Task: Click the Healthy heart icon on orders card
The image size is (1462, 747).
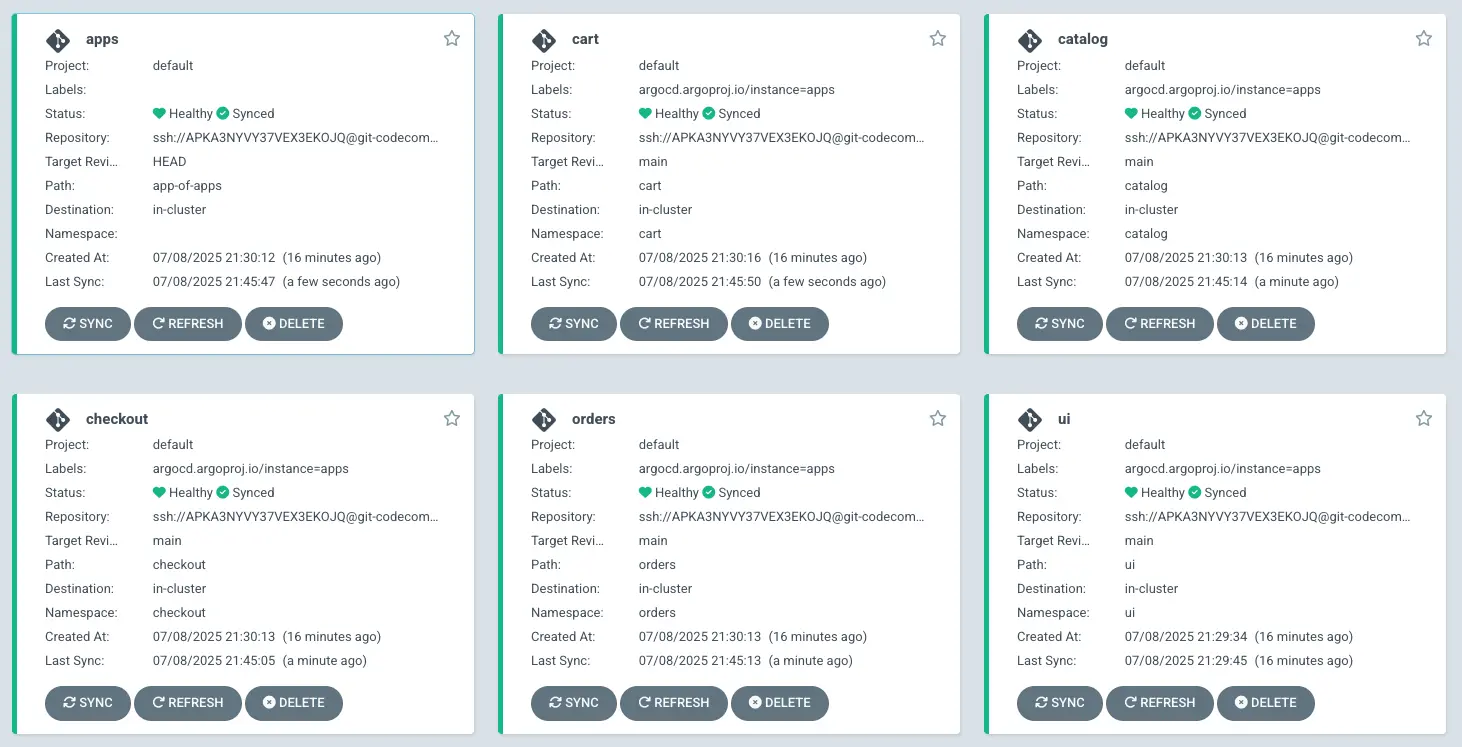Action: pos(645,492)
